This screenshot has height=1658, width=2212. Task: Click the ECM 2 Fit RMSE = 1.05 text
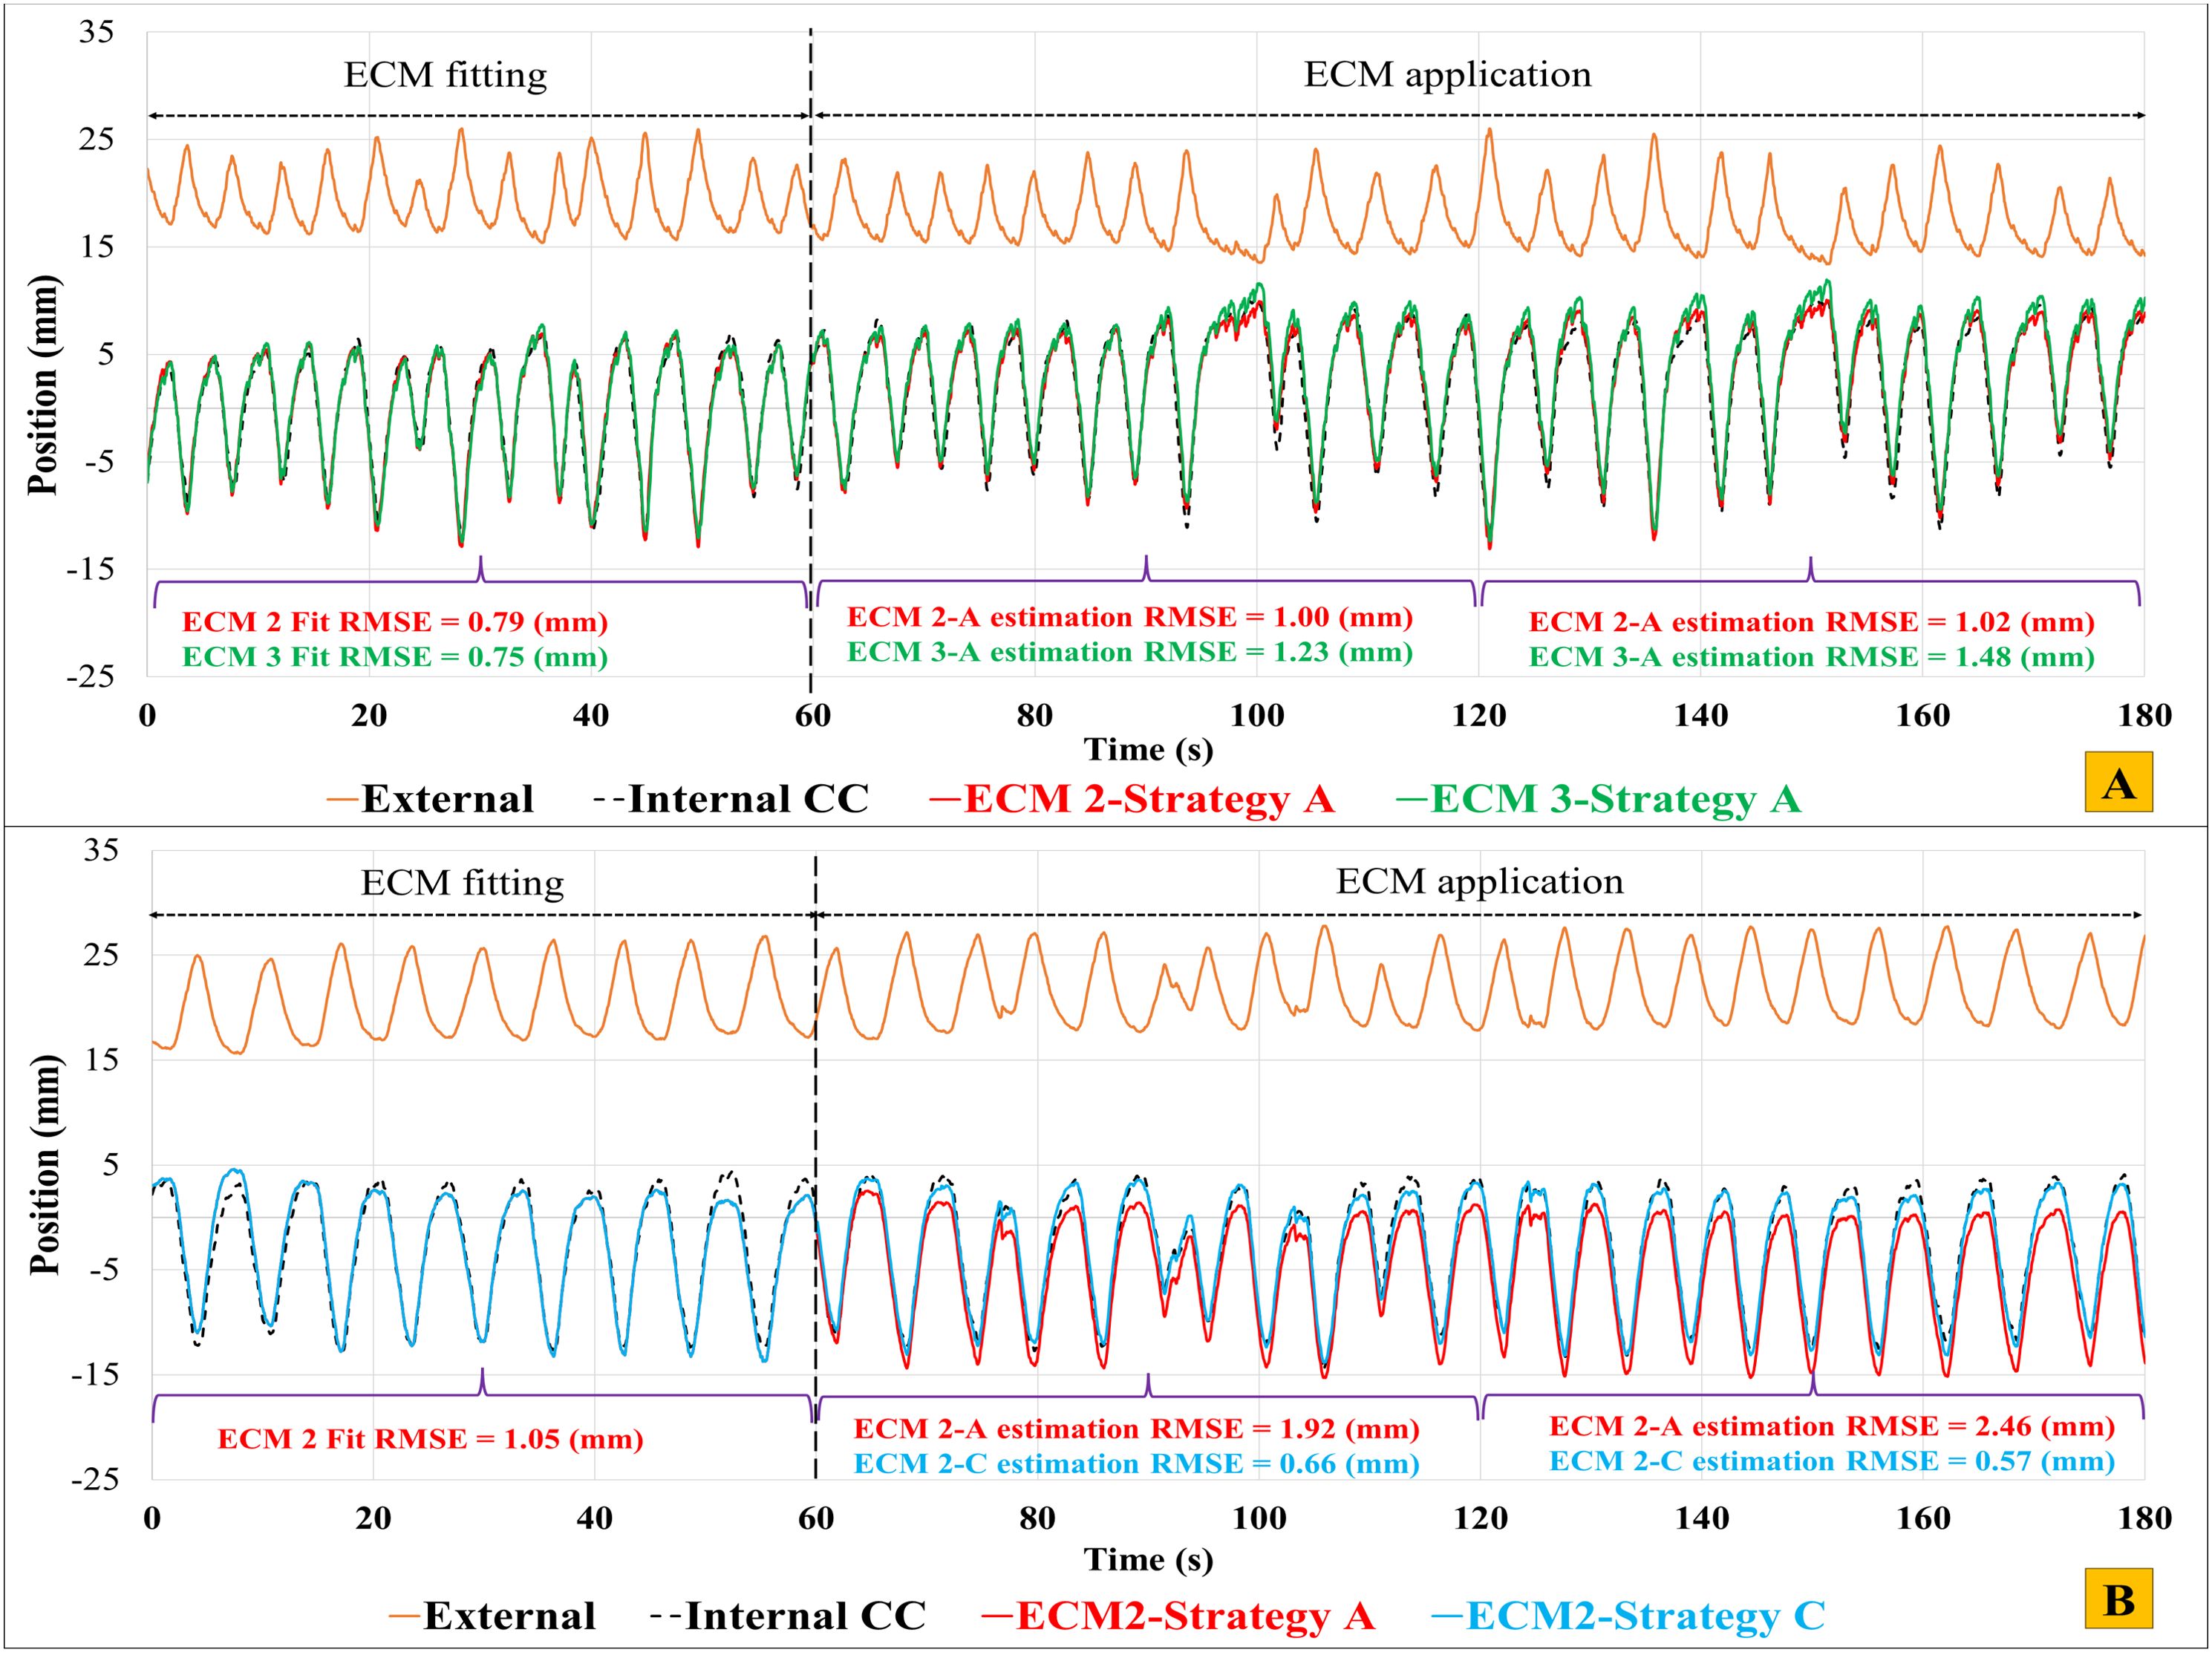[x=430, y=1439]
